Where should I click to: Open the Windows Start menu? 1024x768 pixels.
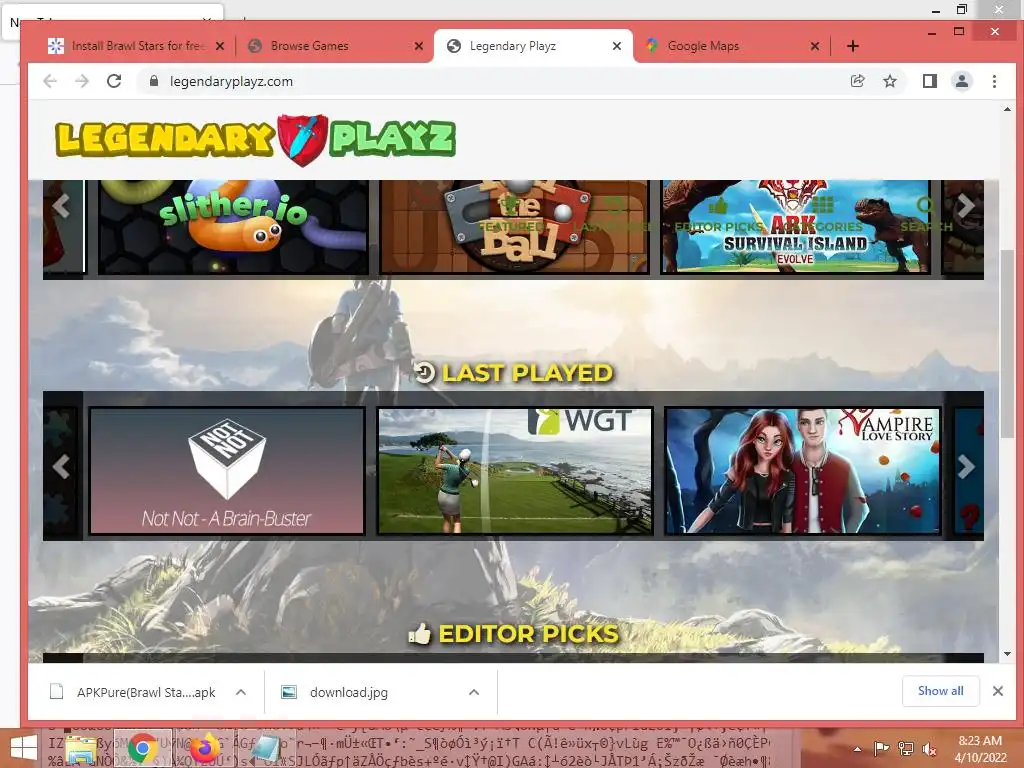click(x=24, y=748)
